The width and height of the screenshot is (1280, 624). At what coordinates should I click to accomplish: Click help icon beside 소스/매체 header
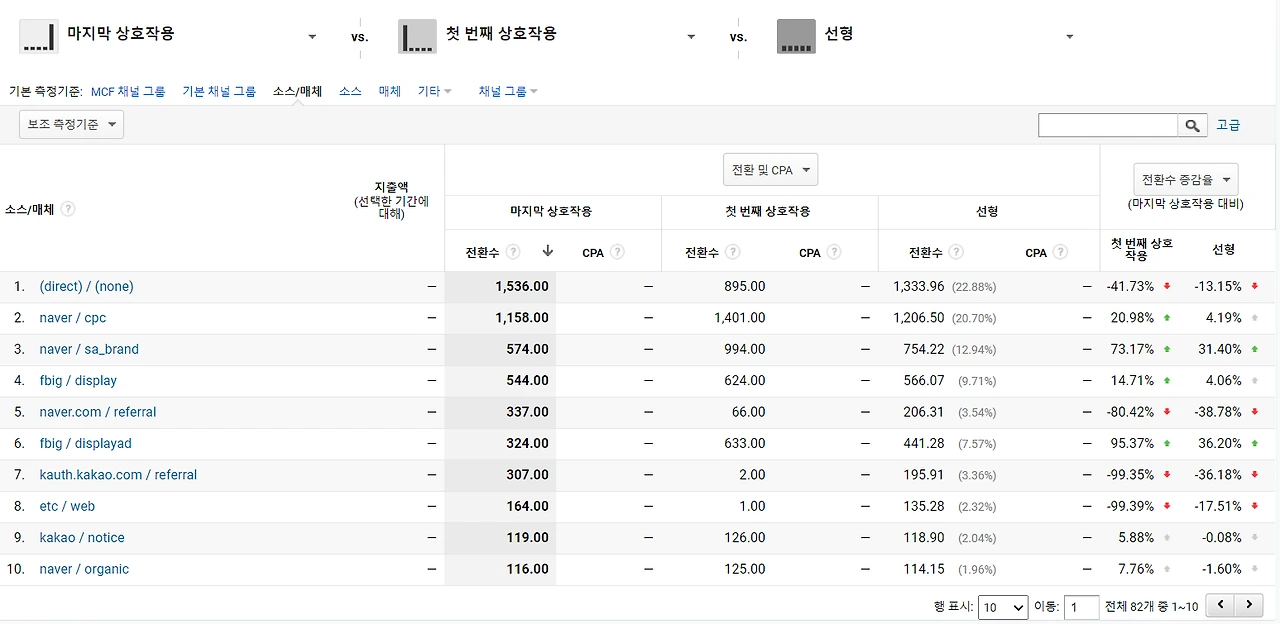68,209
